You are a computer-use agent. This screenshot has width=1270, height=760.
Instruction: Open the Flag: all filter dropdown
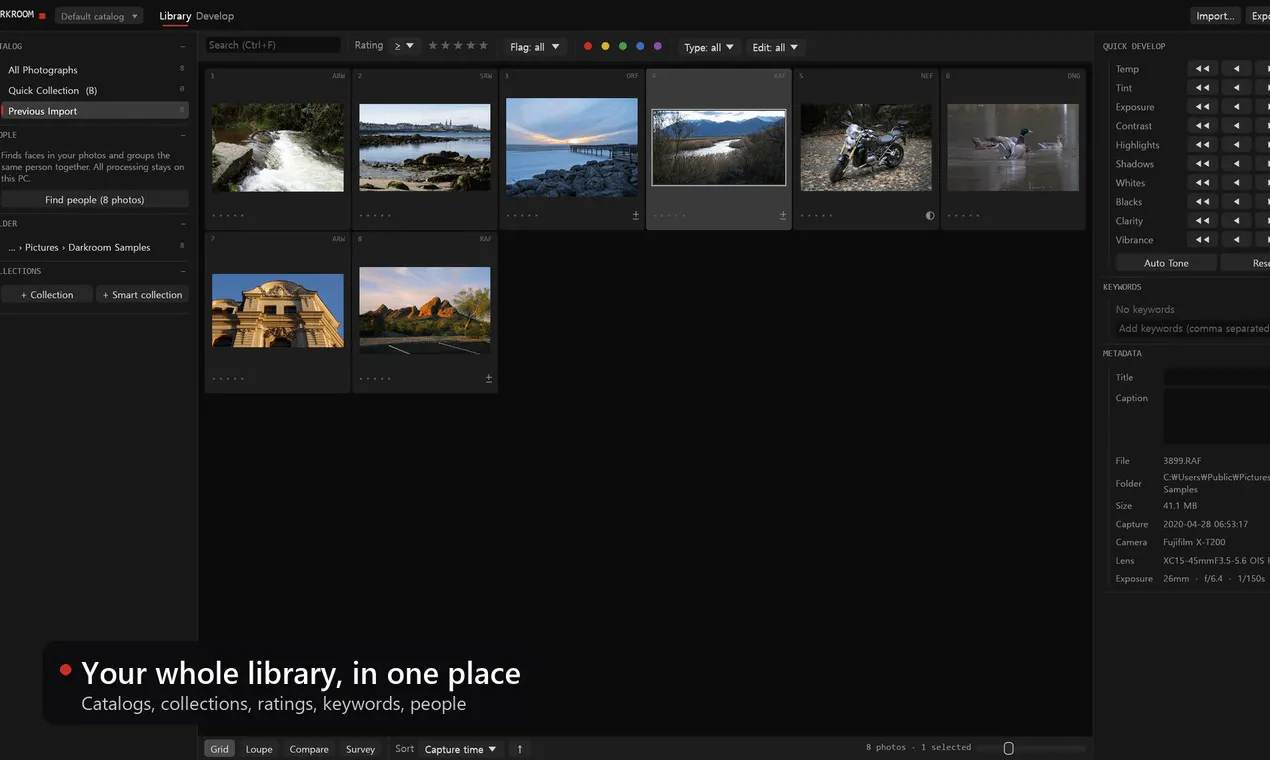tap(535, 47)
